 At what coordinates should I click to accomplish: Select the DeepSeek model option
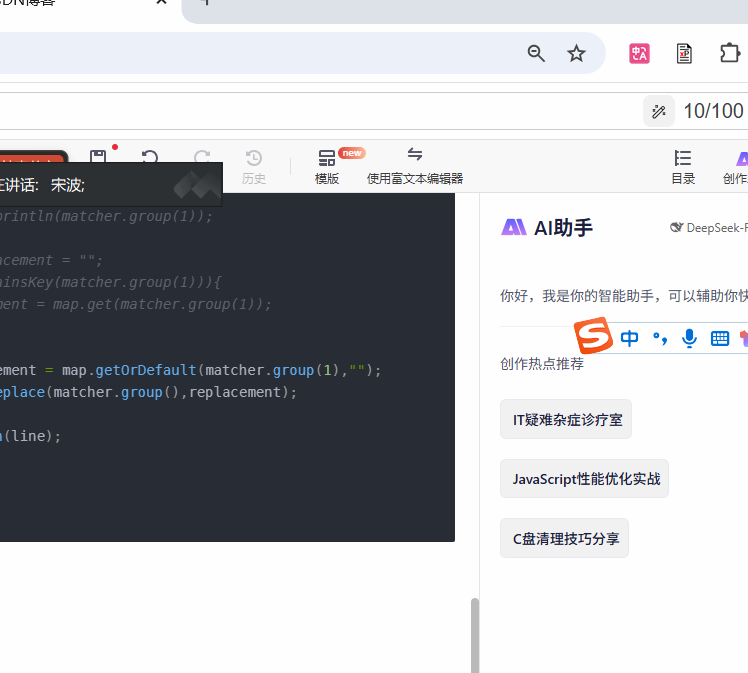[709, 228]
